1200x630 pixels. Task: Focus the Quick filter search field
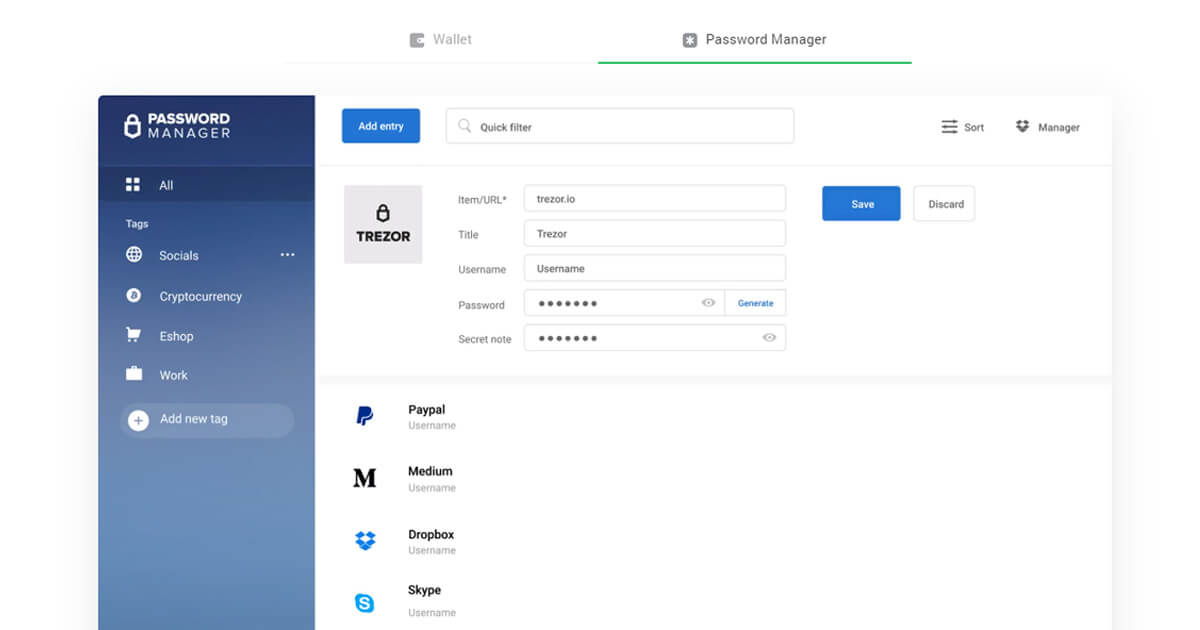(x=620, y=126)
